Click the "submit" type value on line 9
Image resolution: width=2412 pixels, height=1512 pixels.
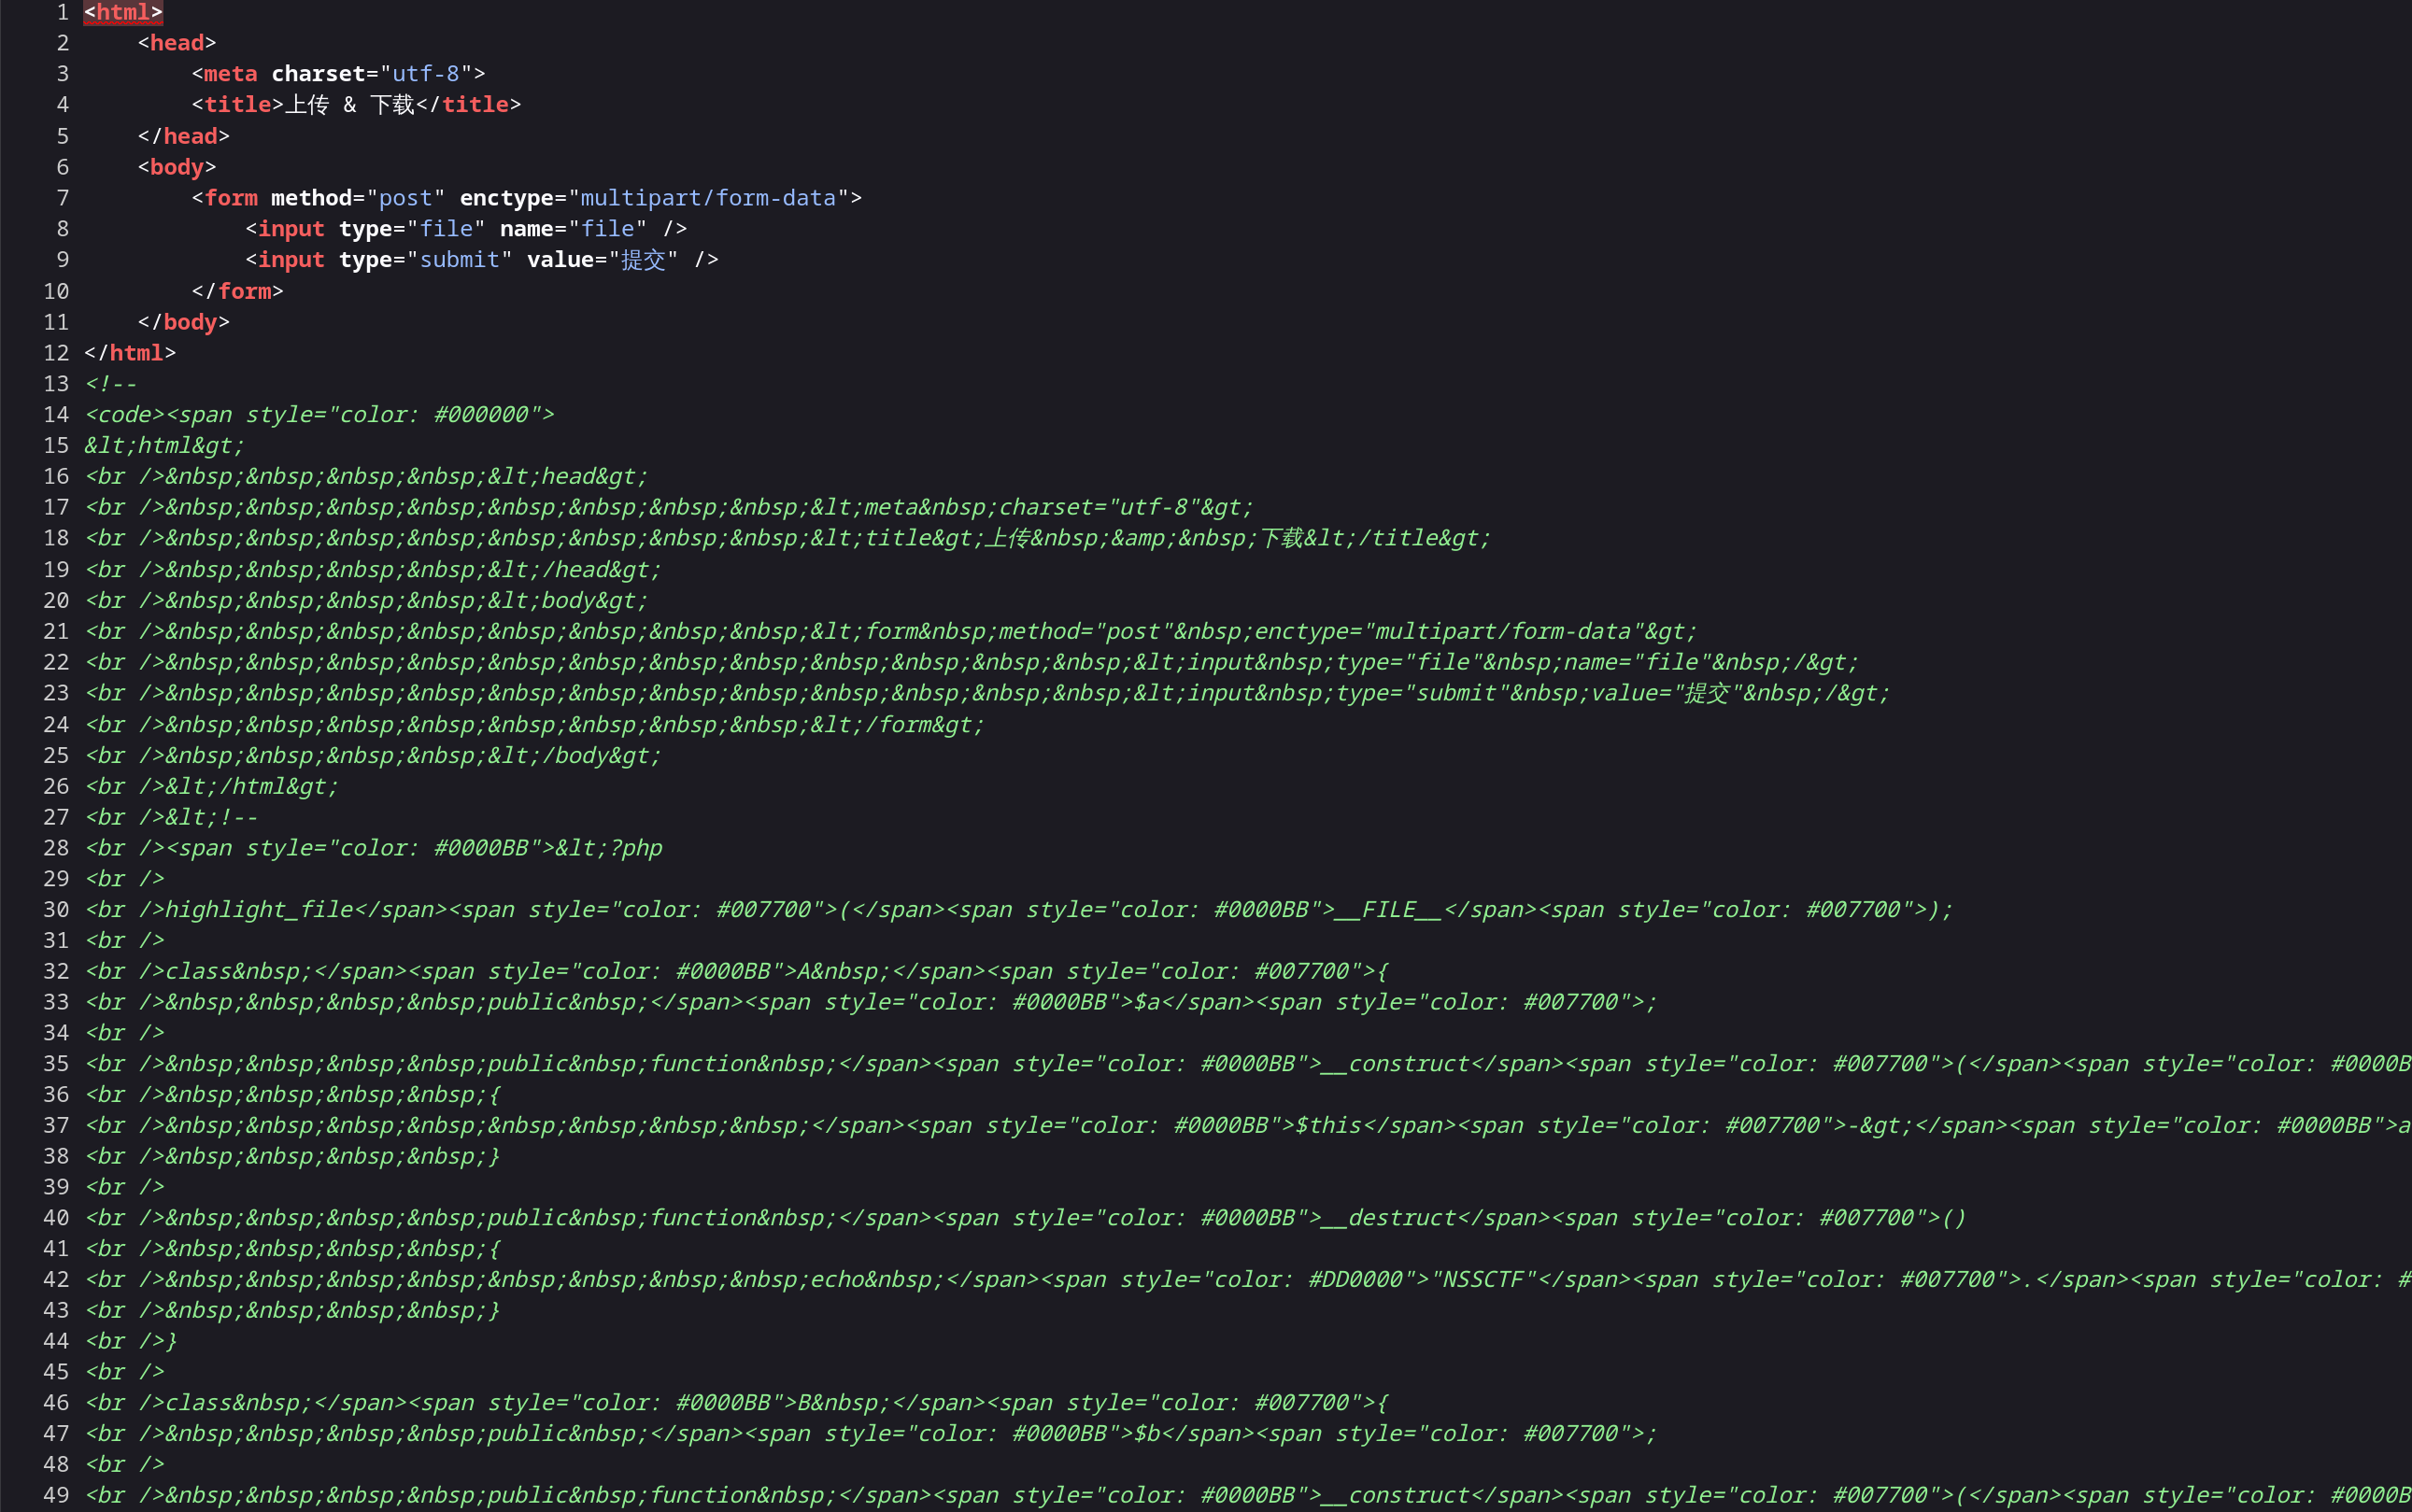[x=459, y=260]
